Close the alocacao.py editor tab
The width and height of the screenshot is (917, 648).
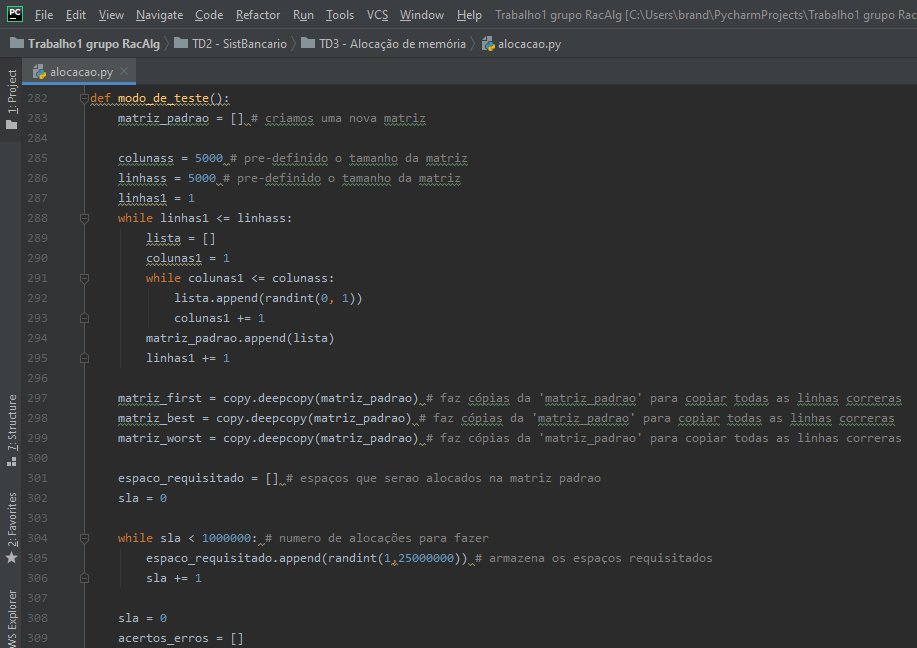[x=124, y=71]
